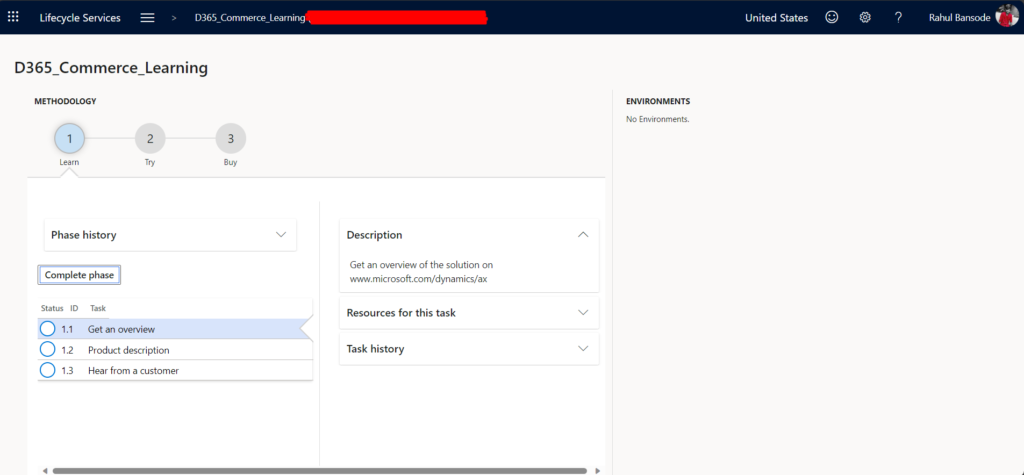This screenshot has width=1024, height=475.
Task: Select methodology phase 1 Learn
Action: tap(70, 139)
